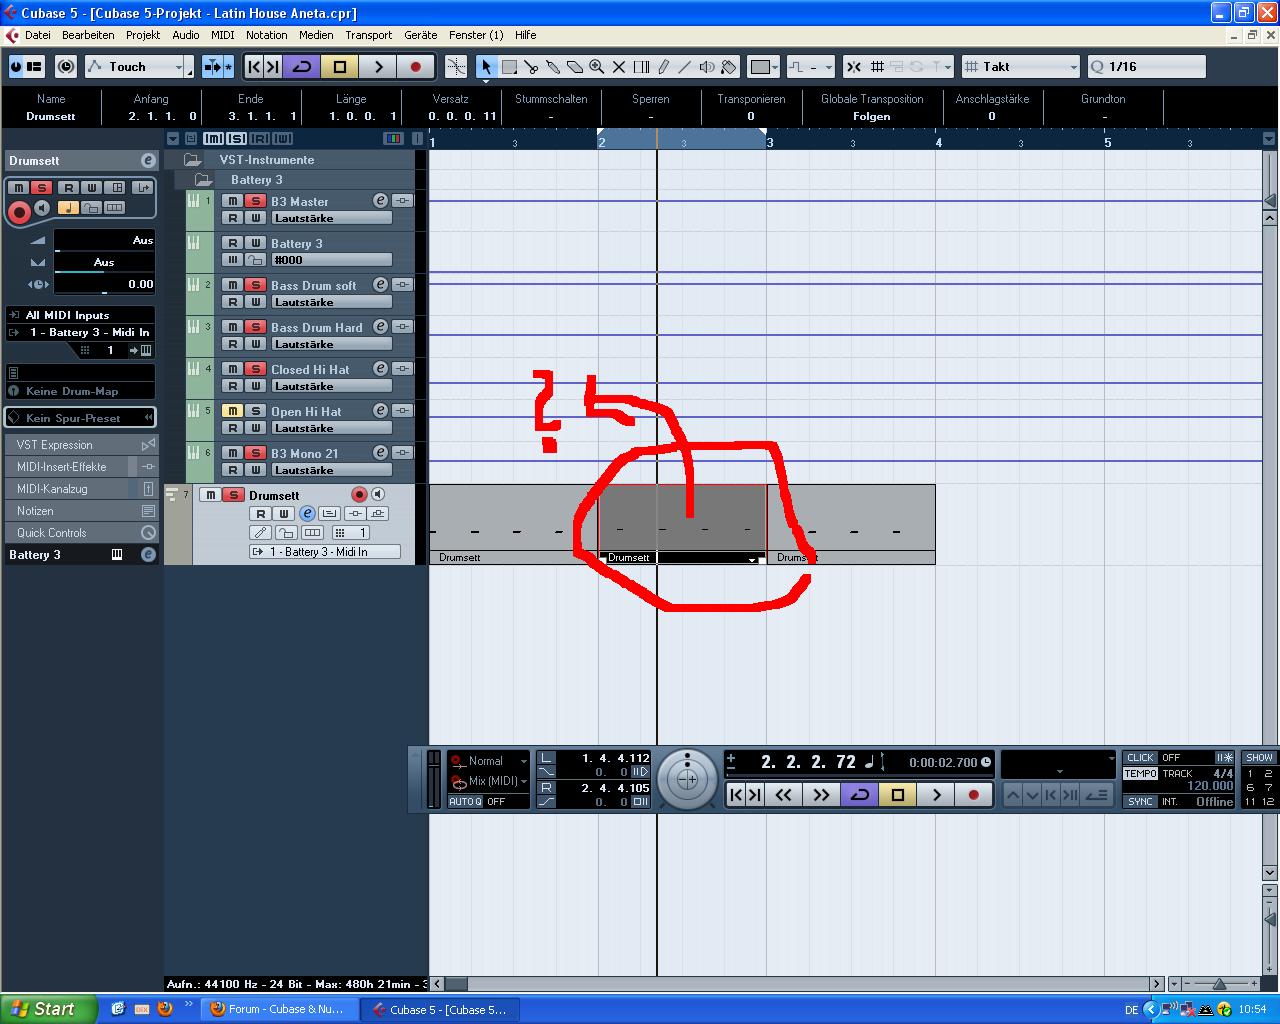Open B3 Master Lautstärke parameter dropdown

331,218
